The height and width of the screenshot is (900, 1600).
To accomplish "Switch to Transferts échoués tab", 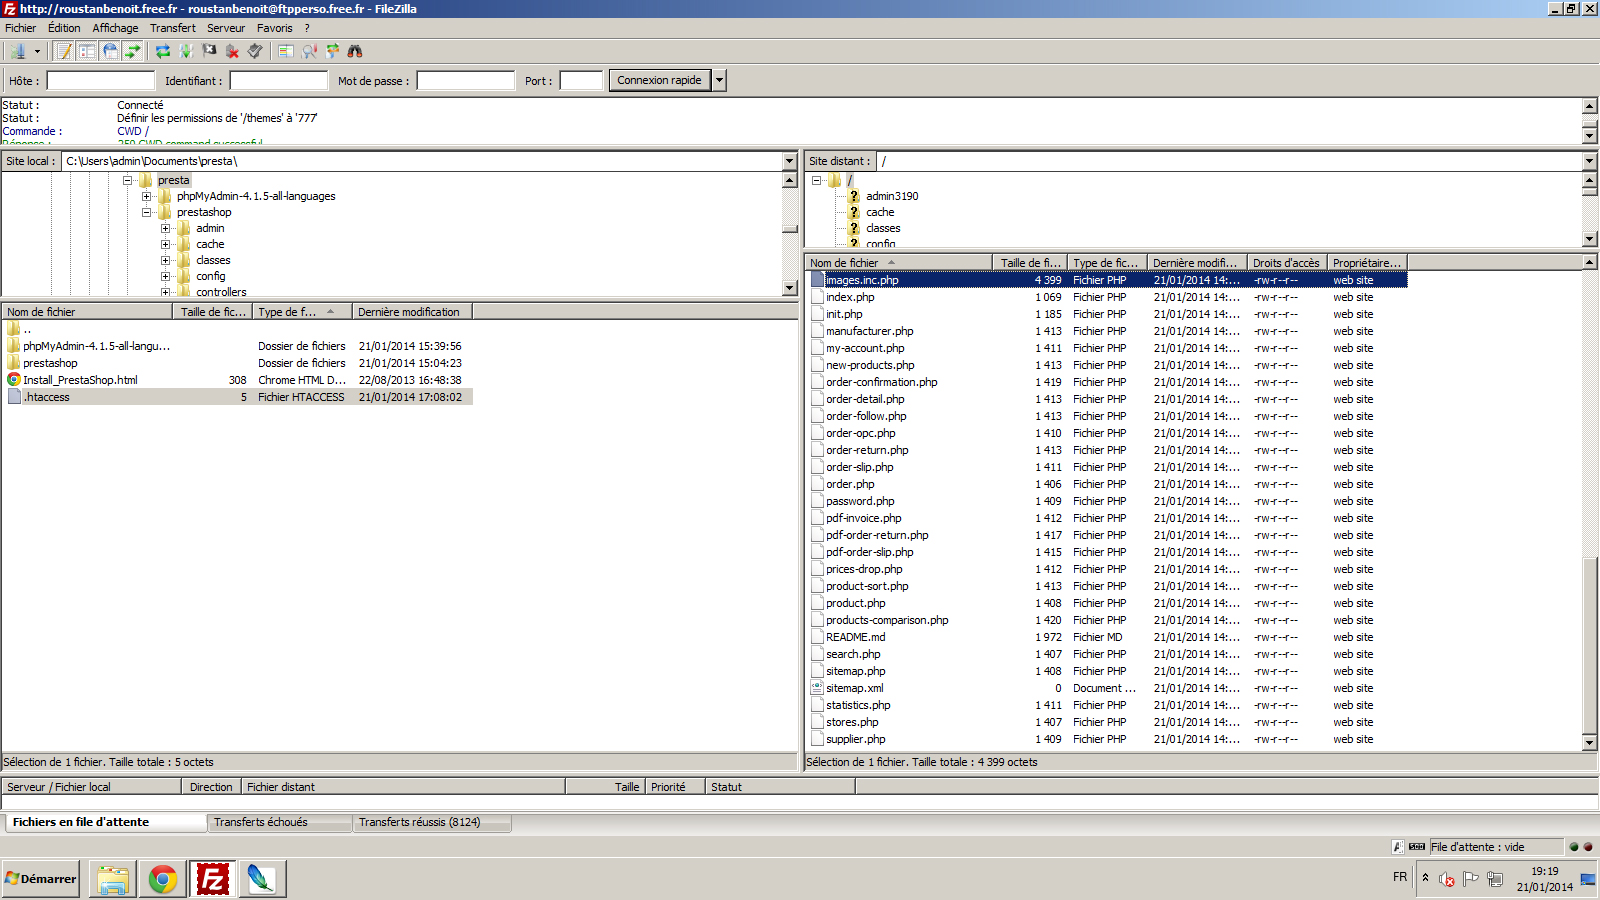I will (x=280, y=823).
